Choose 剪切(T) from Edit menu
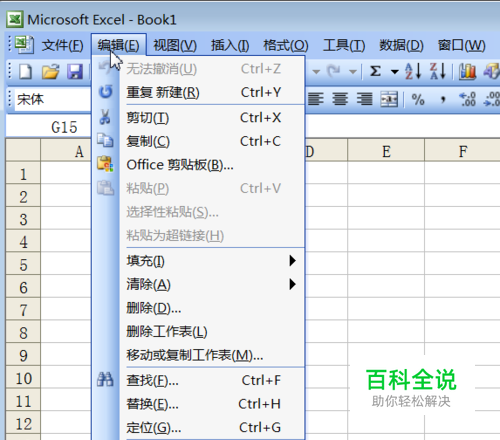The width and height of the screenshot is (500, 440). 199,118
